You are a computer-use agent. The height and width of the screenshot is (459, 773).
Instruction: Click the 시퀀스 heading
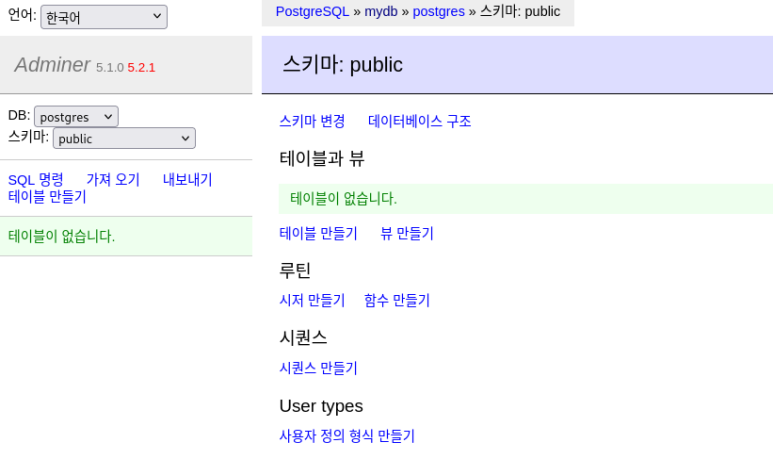[x=303, y=338]
